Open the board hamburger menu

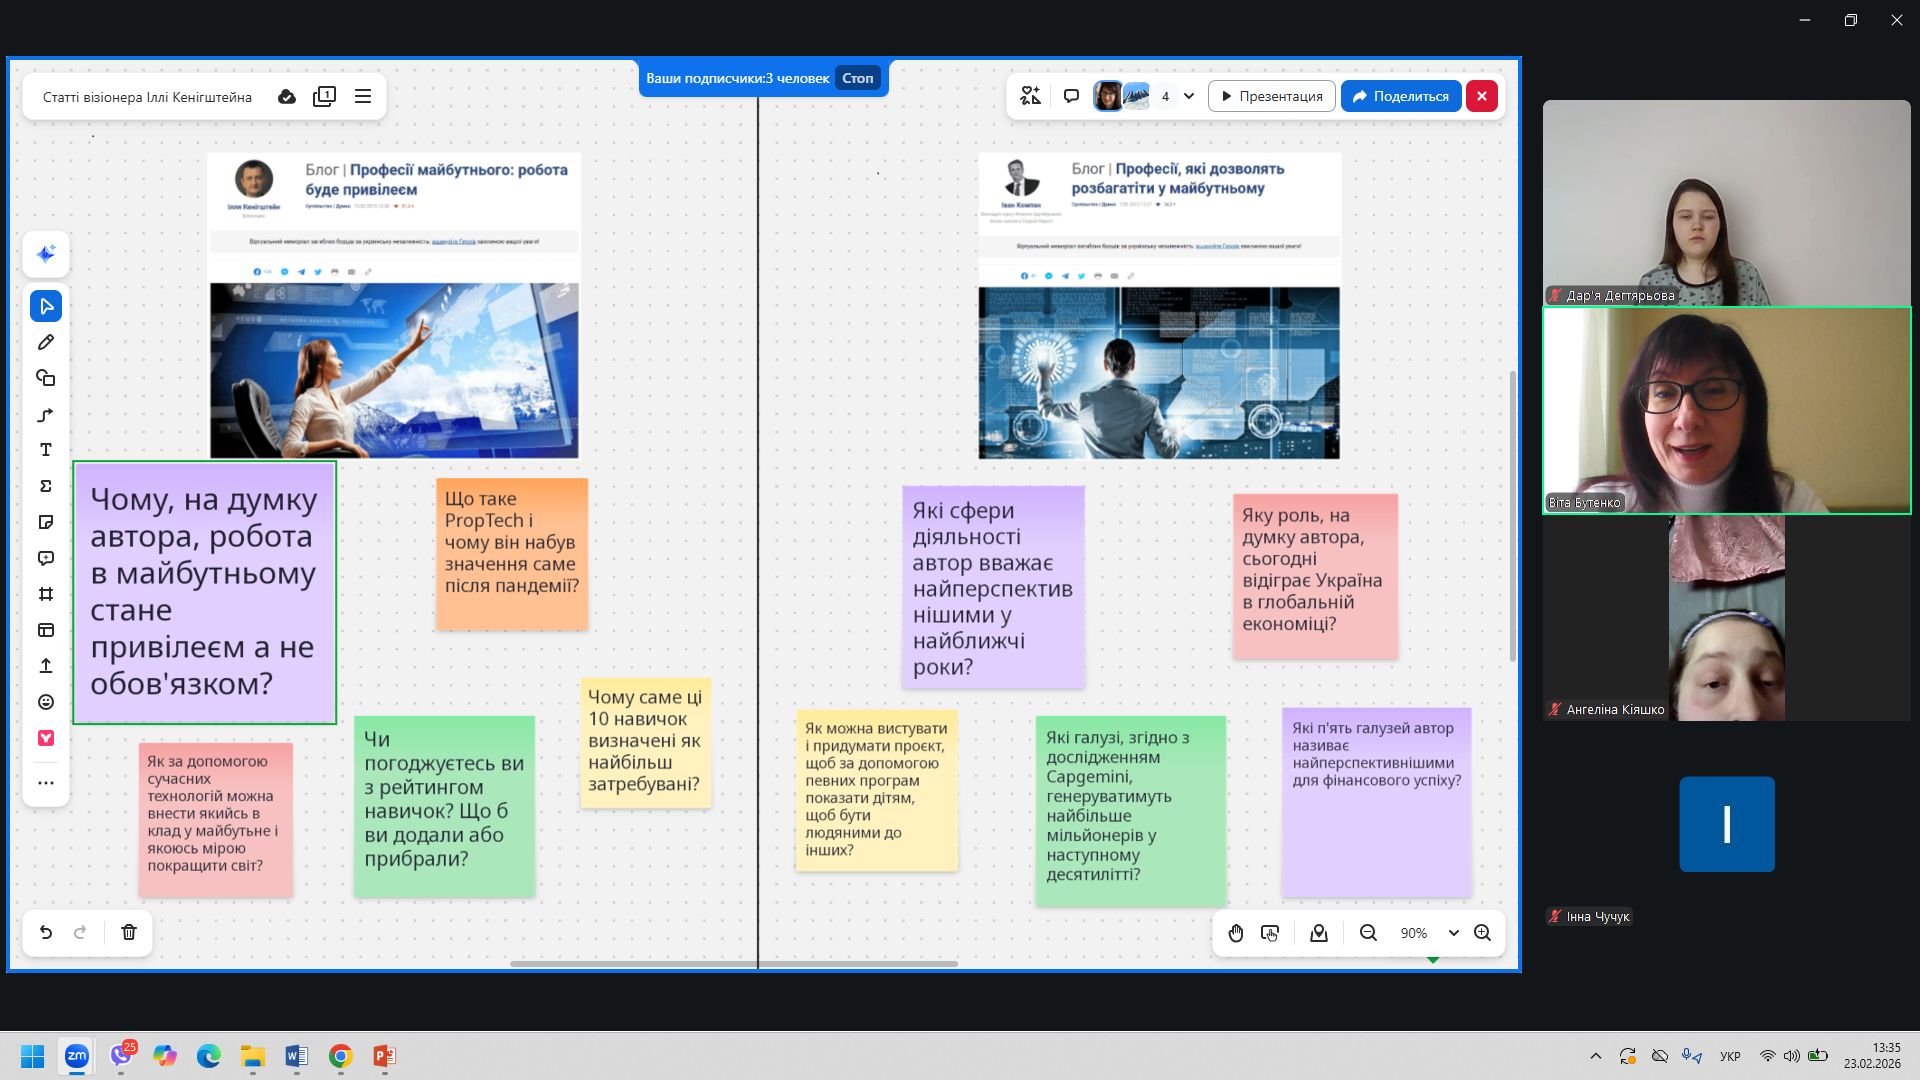coord(363,96)
